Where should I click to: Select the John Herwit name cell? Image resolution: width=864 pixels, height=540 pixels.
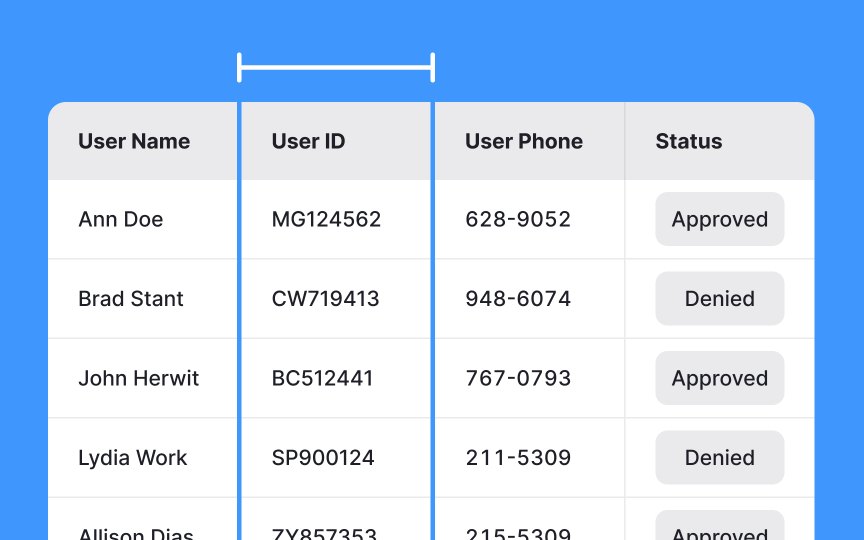click(138, 378)
